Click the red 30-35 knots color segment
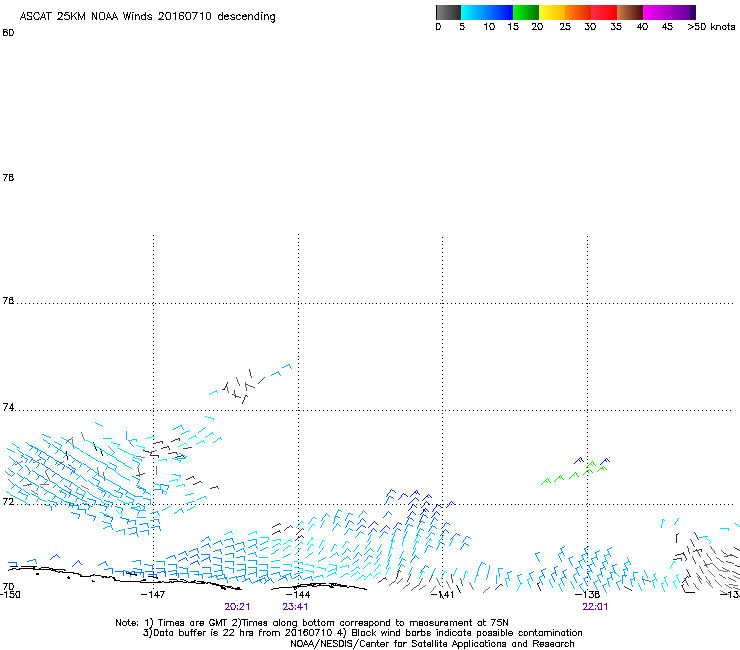This screenshot has height=650, width=740. click(x=604, y=12)
